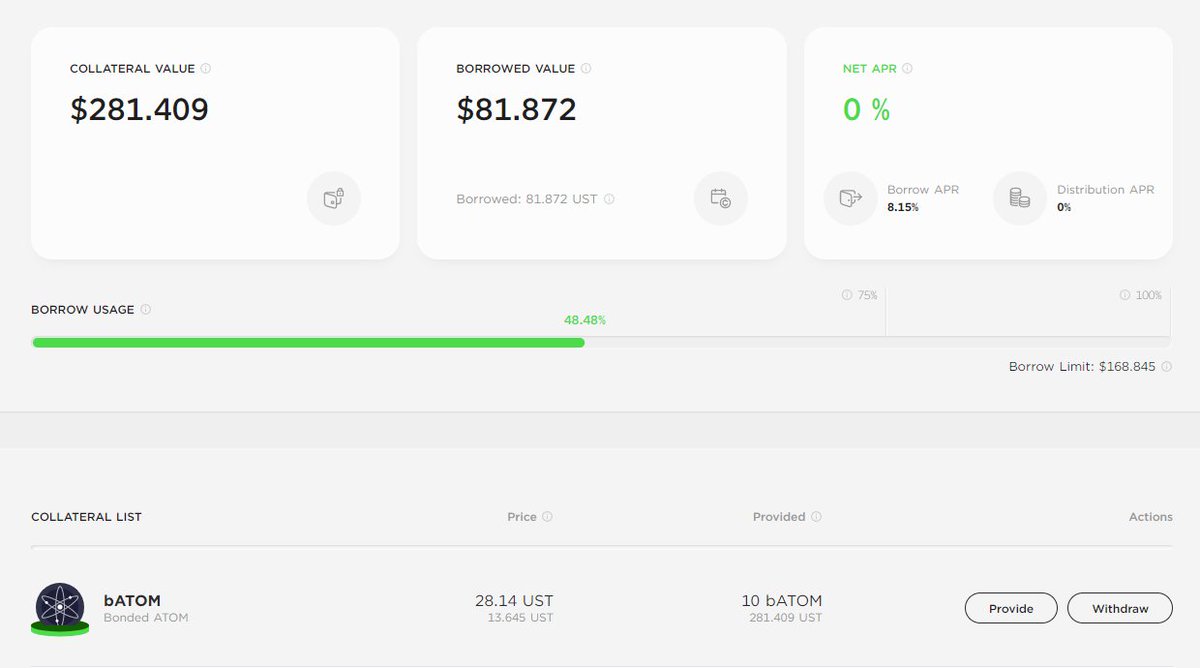Click the Borrow Limit info icon
The image size is (1200, 668).
pos(1167,367)
